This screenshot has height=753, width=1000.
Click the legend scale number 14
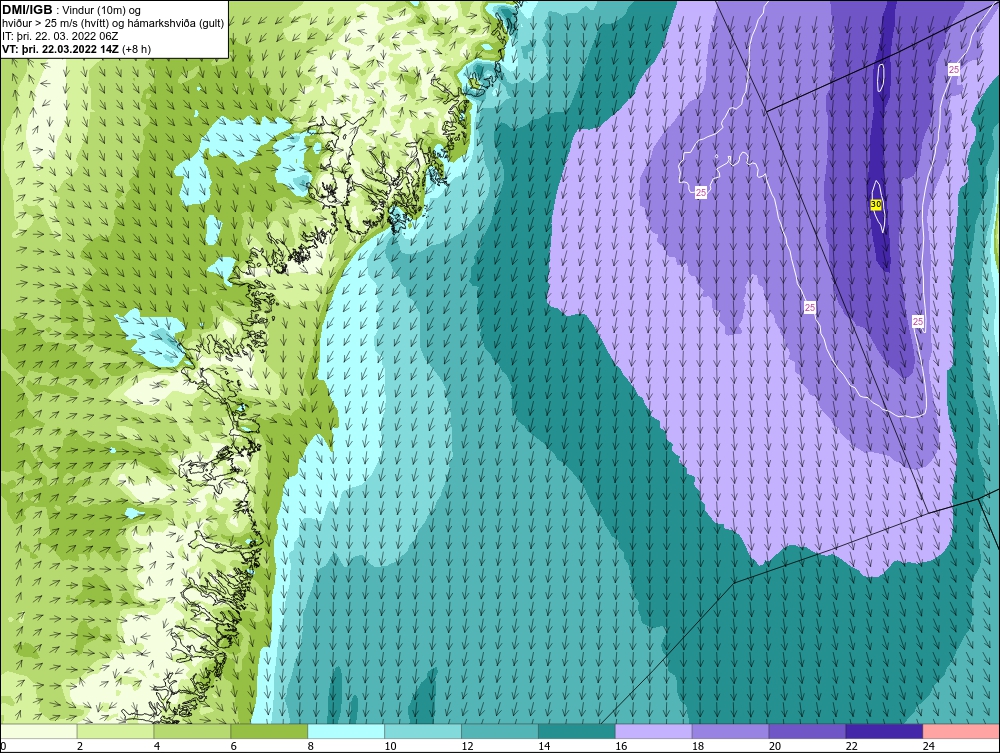pyautogui.click(x=544, y=746)
